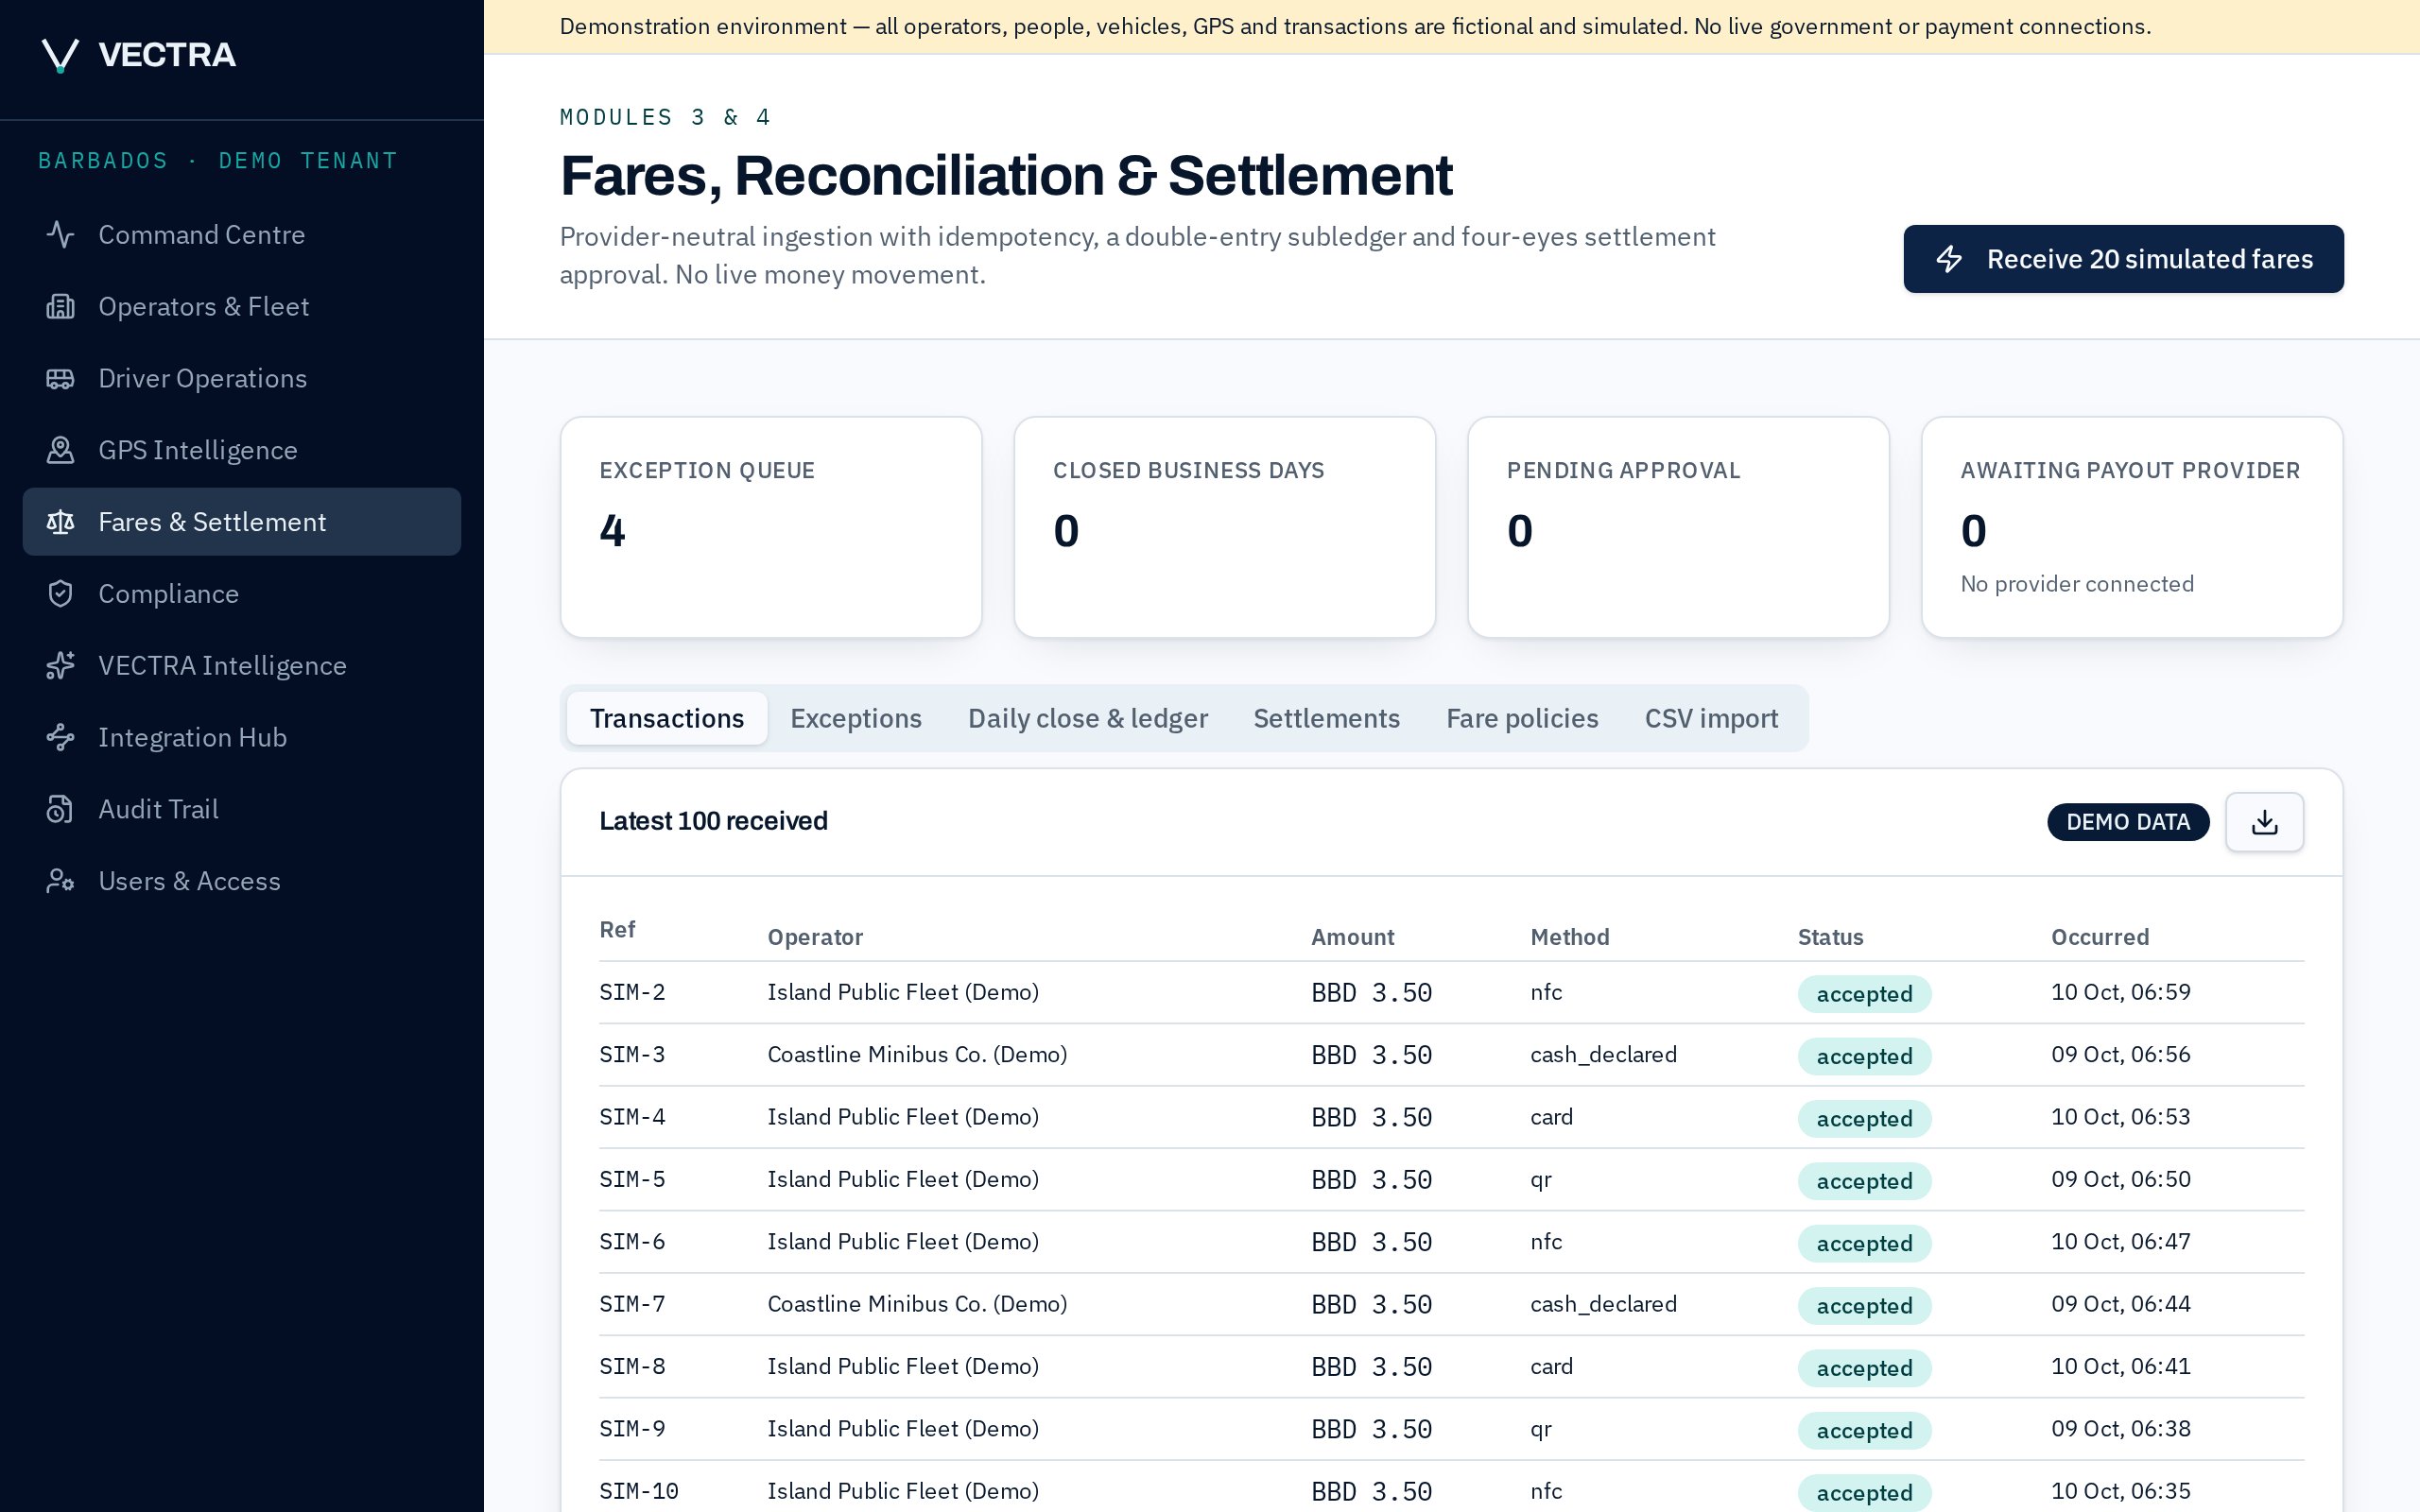Click the SIM-9 reference cell
The height and width of the screenshot is (1512, 2420).
point(632,1429)
